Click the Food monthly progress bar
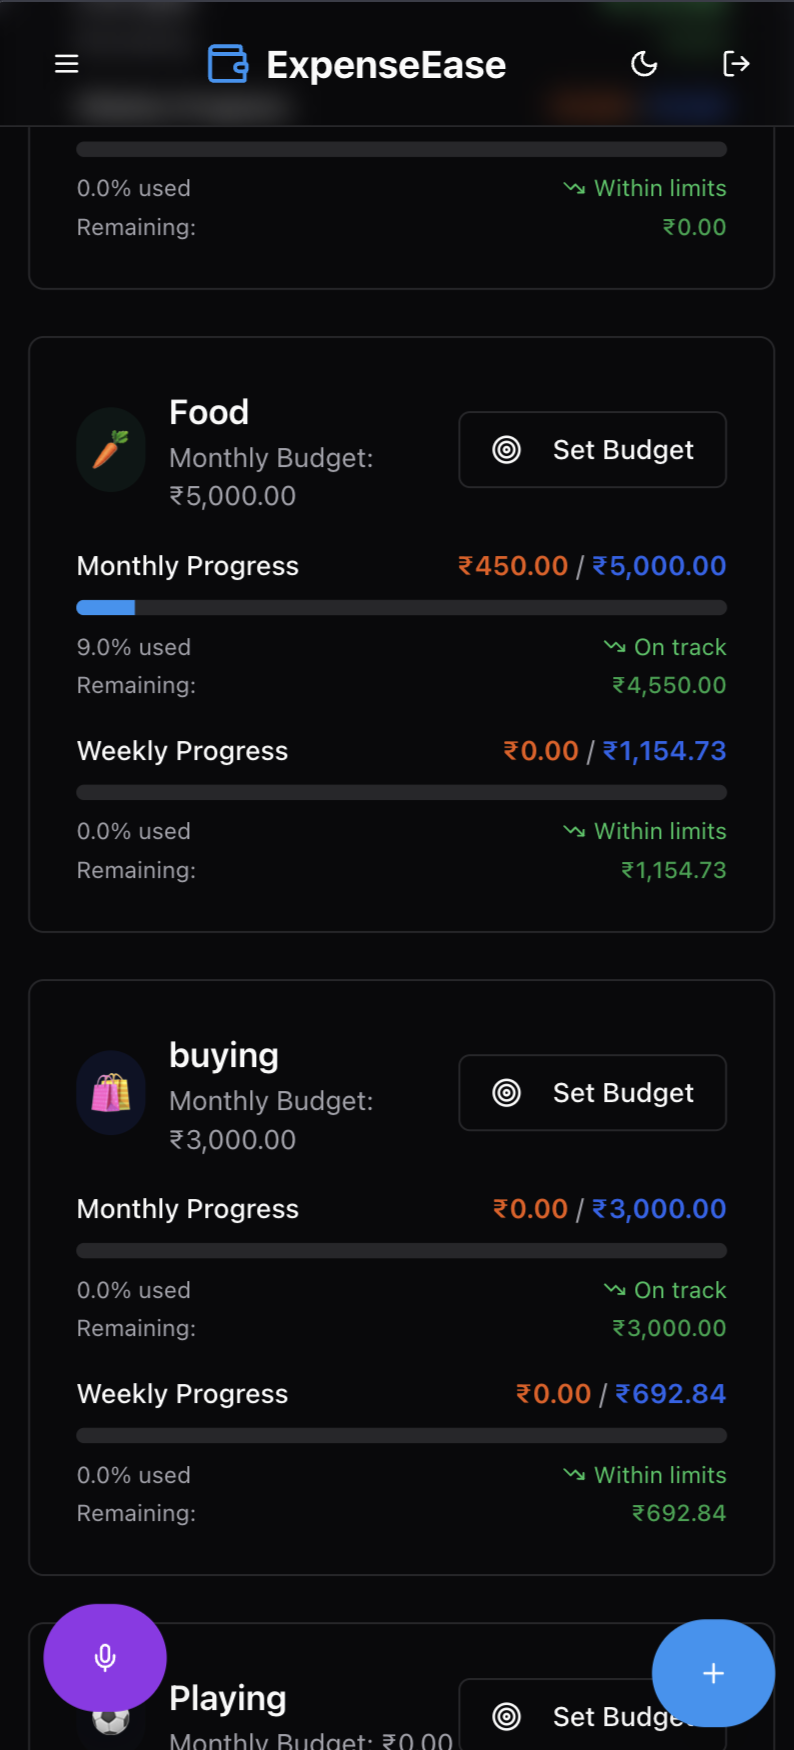Image resolution: width=794 pixels, height=1750 pixels. (401, 607)
